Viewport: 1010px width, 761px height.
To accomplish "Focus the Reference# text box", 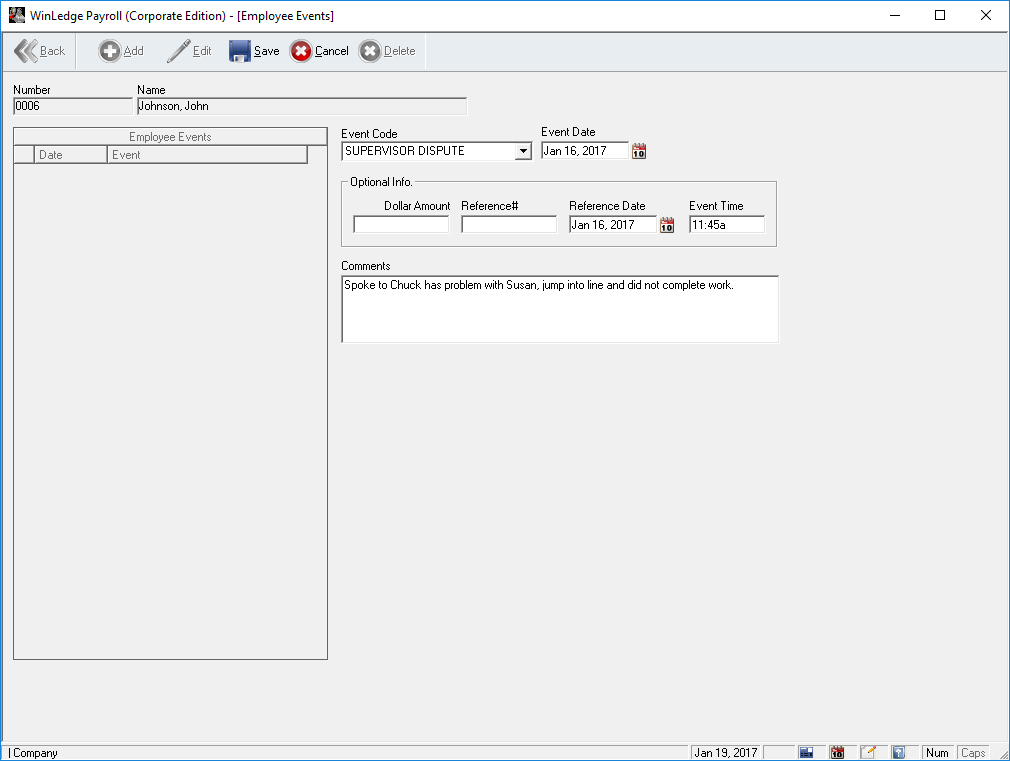I will click(508, 225).
